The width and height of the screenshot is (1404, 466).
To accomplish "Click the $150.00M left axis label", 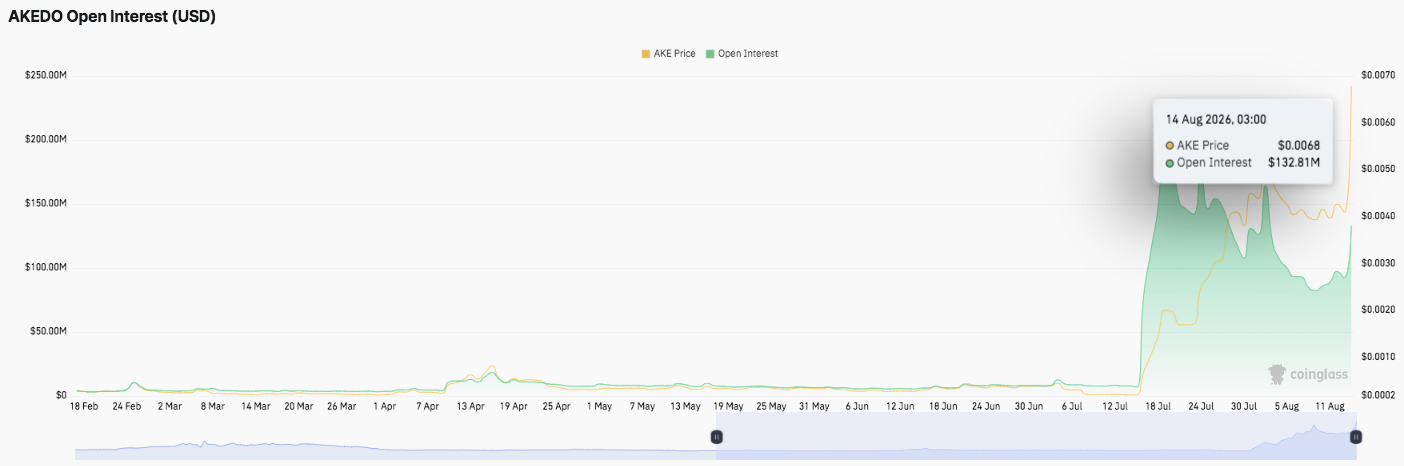I will click(46, 204).
